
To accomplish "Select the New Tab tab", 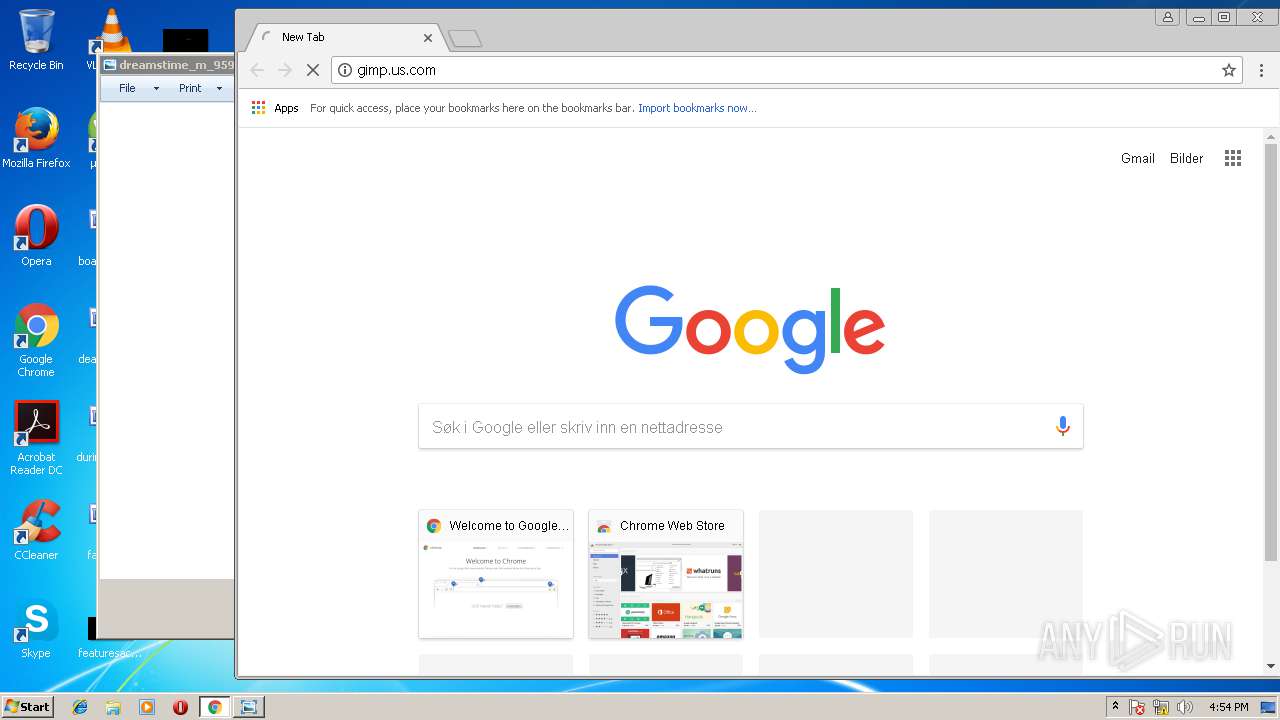I will 345,37.
